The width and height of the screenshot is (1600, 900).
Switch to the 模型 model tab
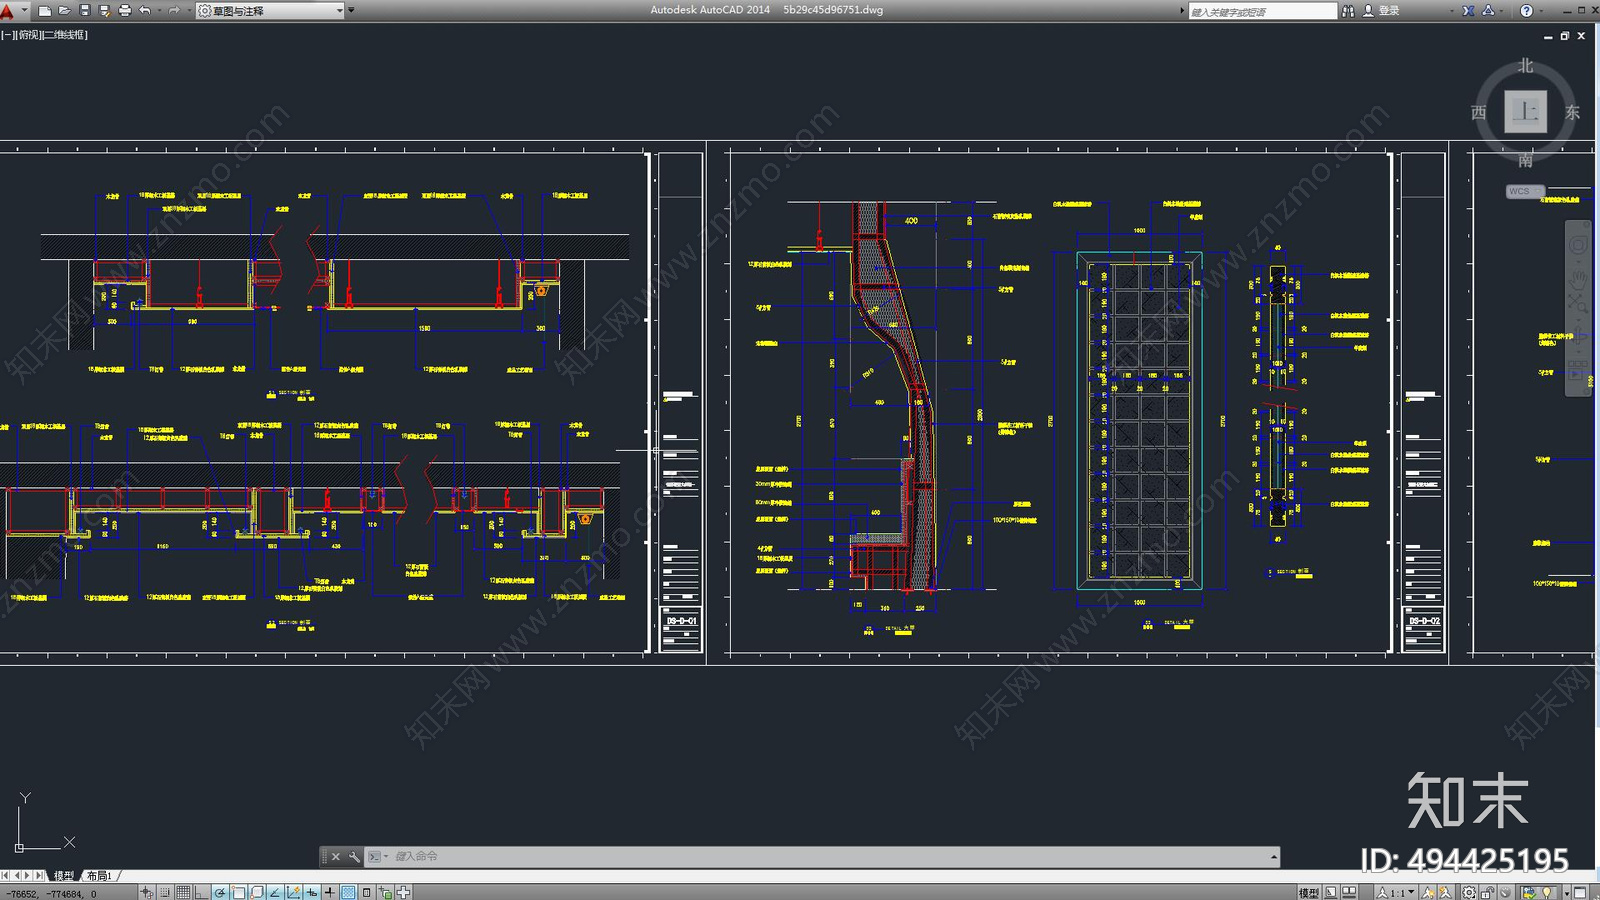click(x=64, y=876)
